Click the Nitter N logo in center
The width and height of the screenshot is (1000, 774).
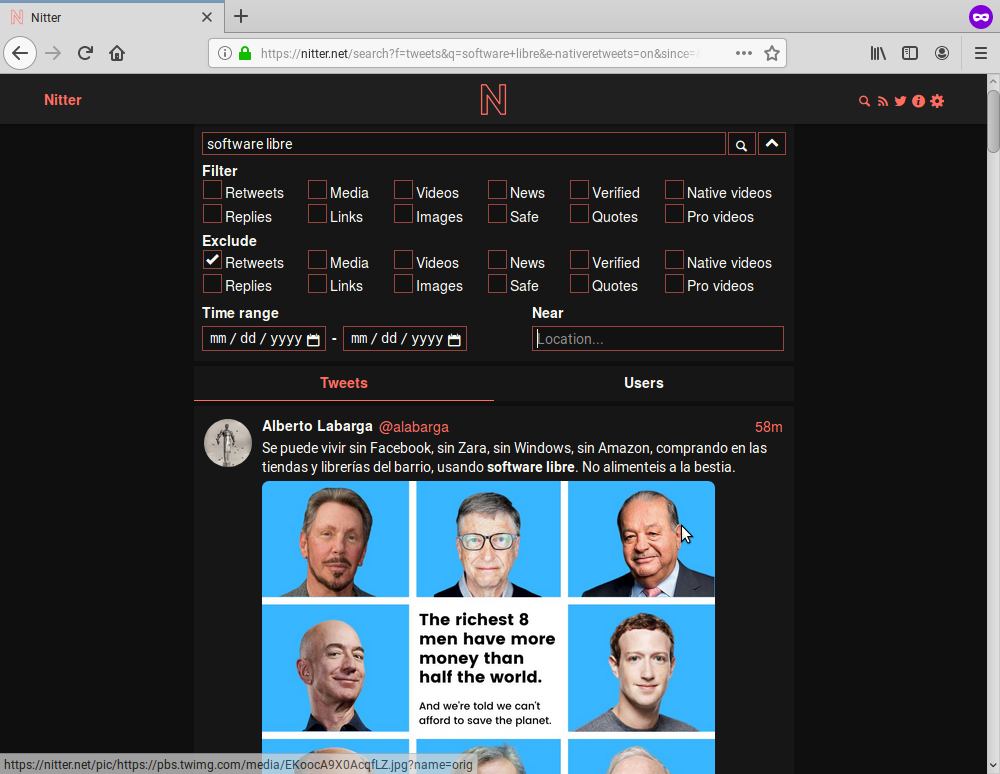click(x=493, y=100)
